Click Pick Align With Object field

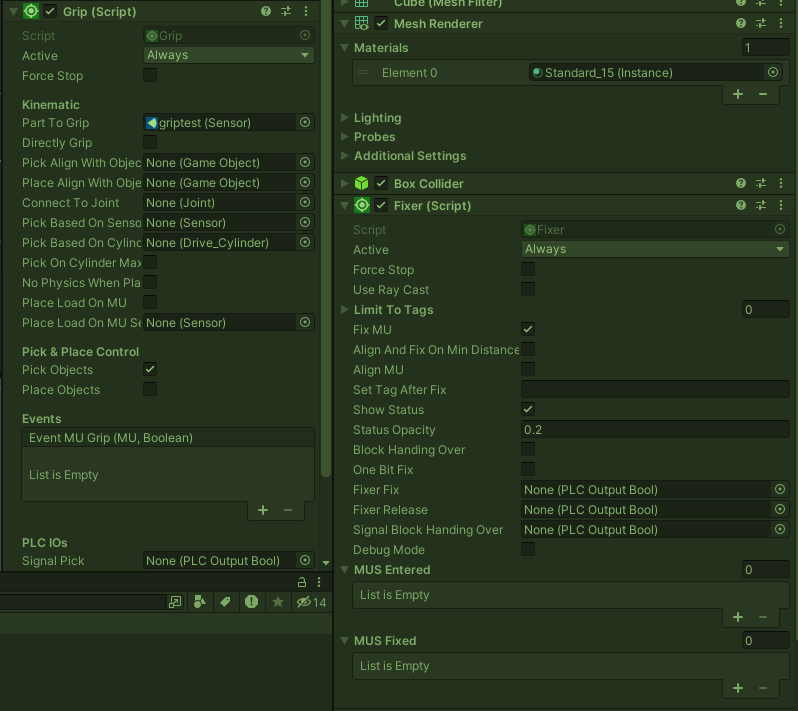click(229, 162)
